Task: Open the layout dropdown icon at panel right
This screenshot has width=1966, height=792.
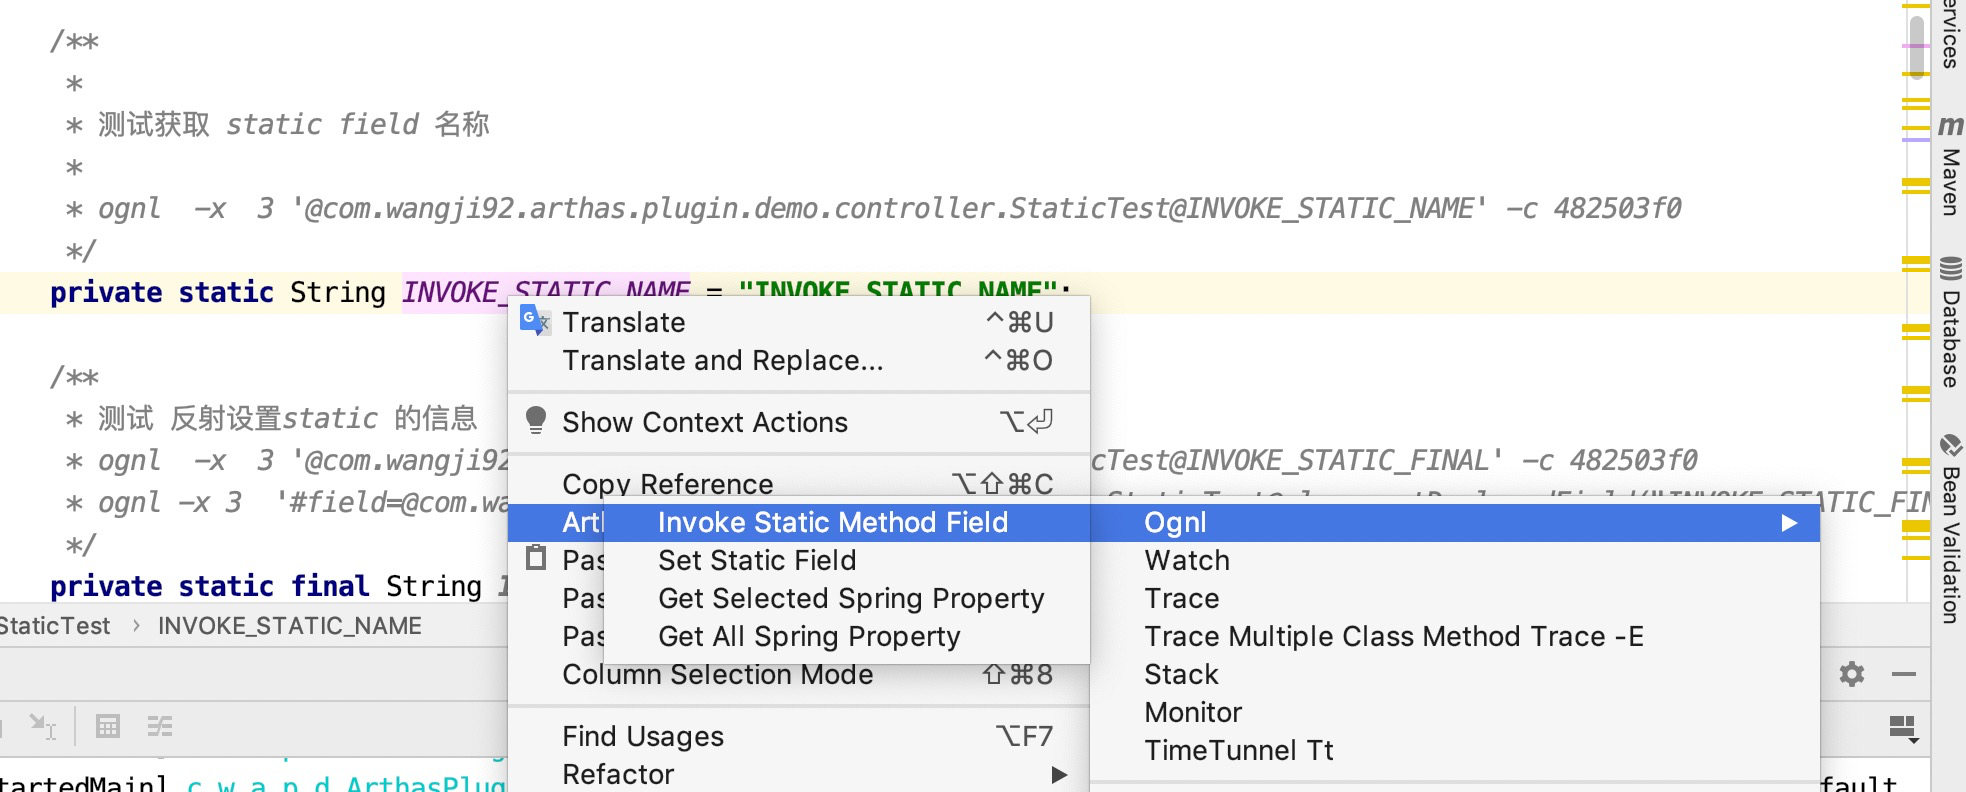Action: [1903, 729]
